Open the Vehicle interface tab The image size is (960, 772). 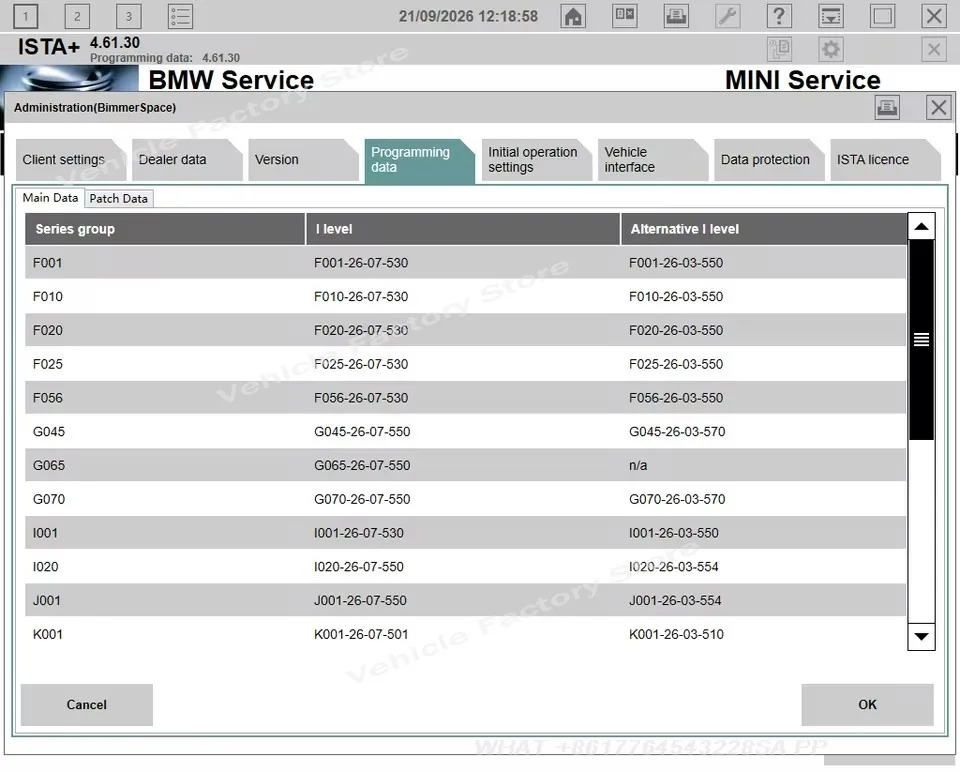coord(652,160)
